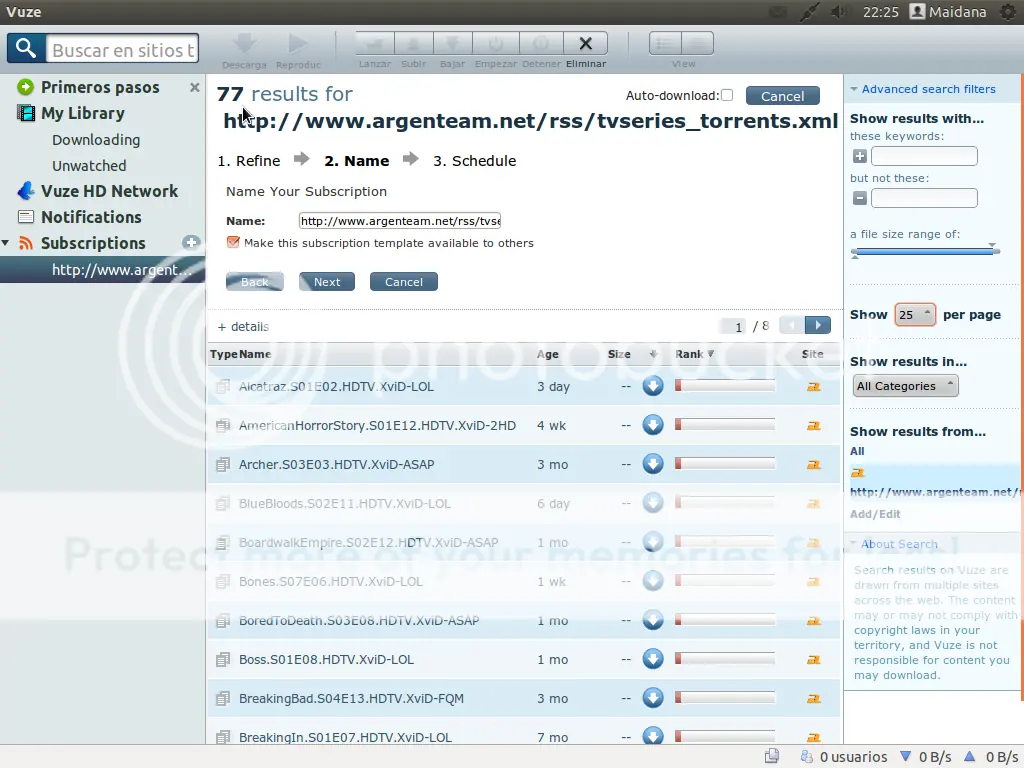Screen dimensions: 1024x768
Task: Click the minus icon beside excluded keywords
Action: coord(859,198)
